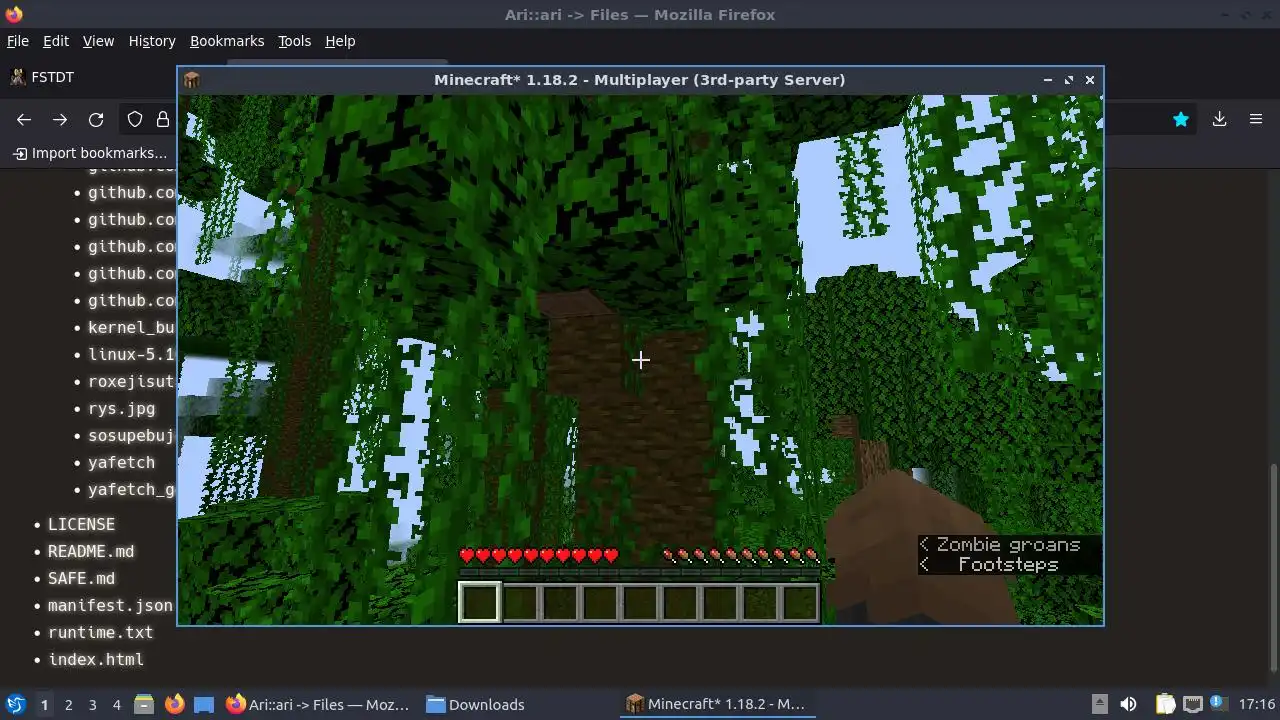The width and height of the screenshot is (1280, 720).
Task: Click the Minecraft health hearts bar
Action: click(539, 556)
